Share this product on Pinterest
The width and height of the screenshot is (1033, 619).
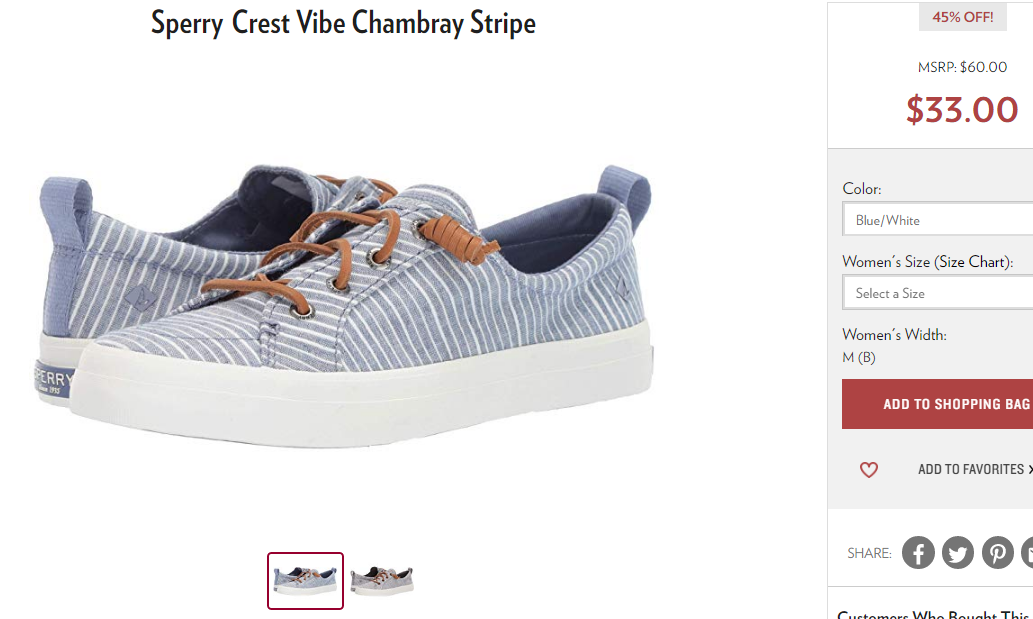998,552
